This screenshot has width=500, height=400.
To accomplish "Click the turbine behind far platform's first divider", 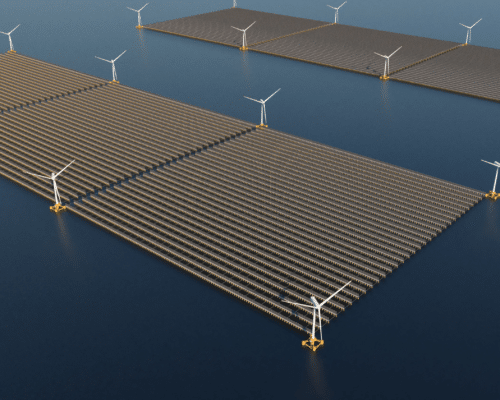I will 336,12.
